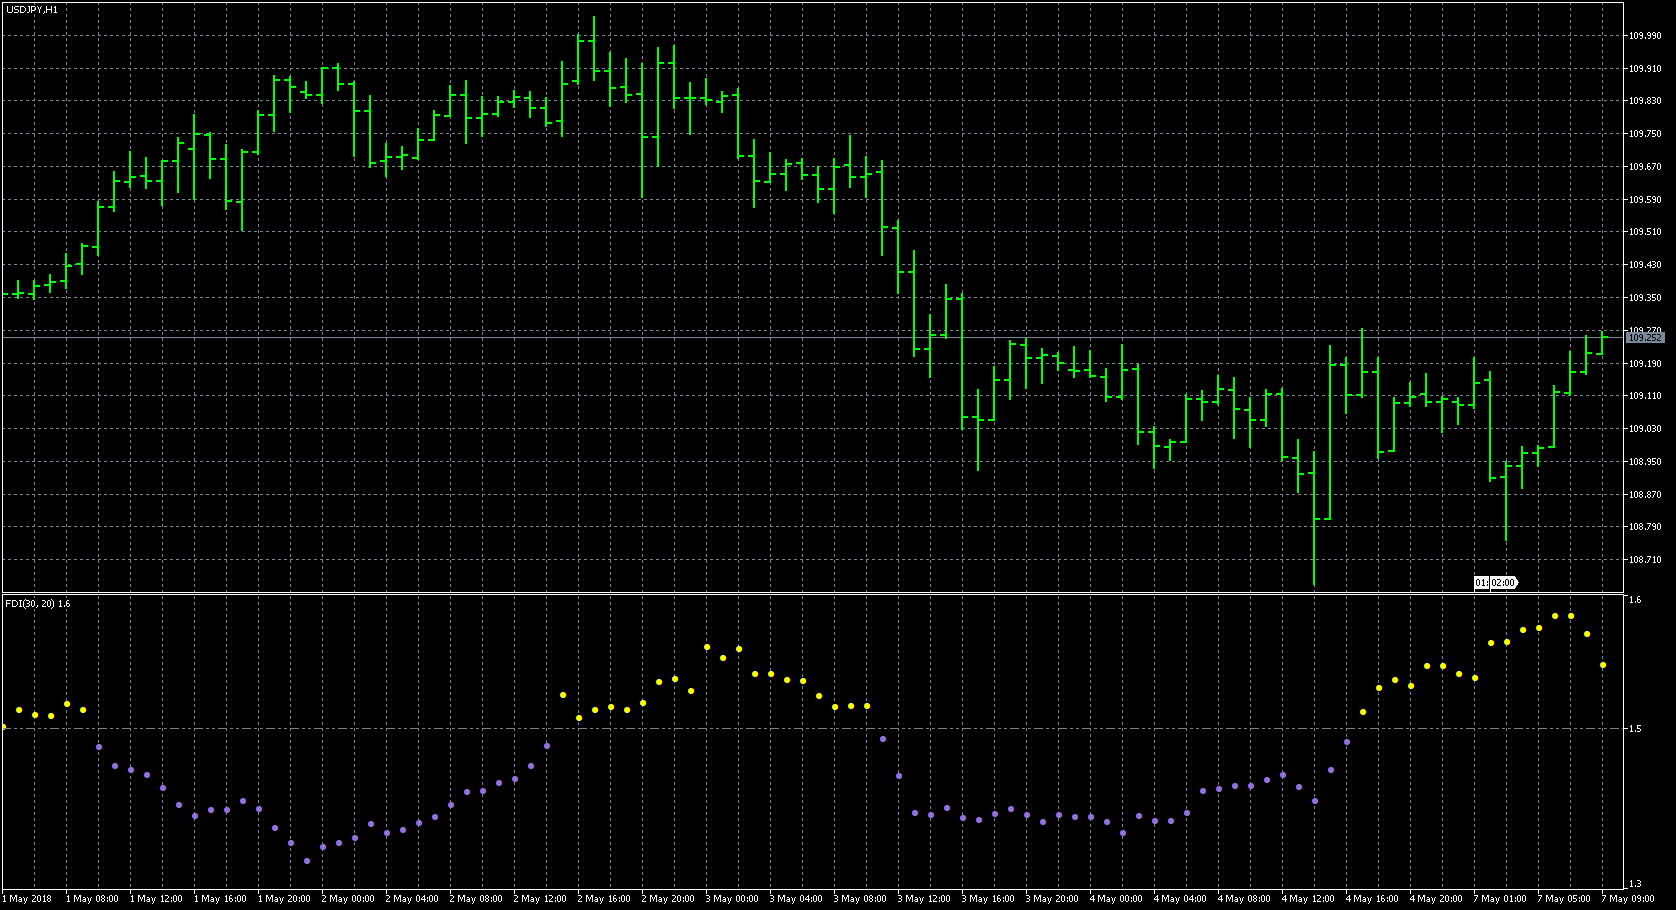Click the 4 May 12:00 time label
1676x910 pixels.
click(x=1308, y=899)
